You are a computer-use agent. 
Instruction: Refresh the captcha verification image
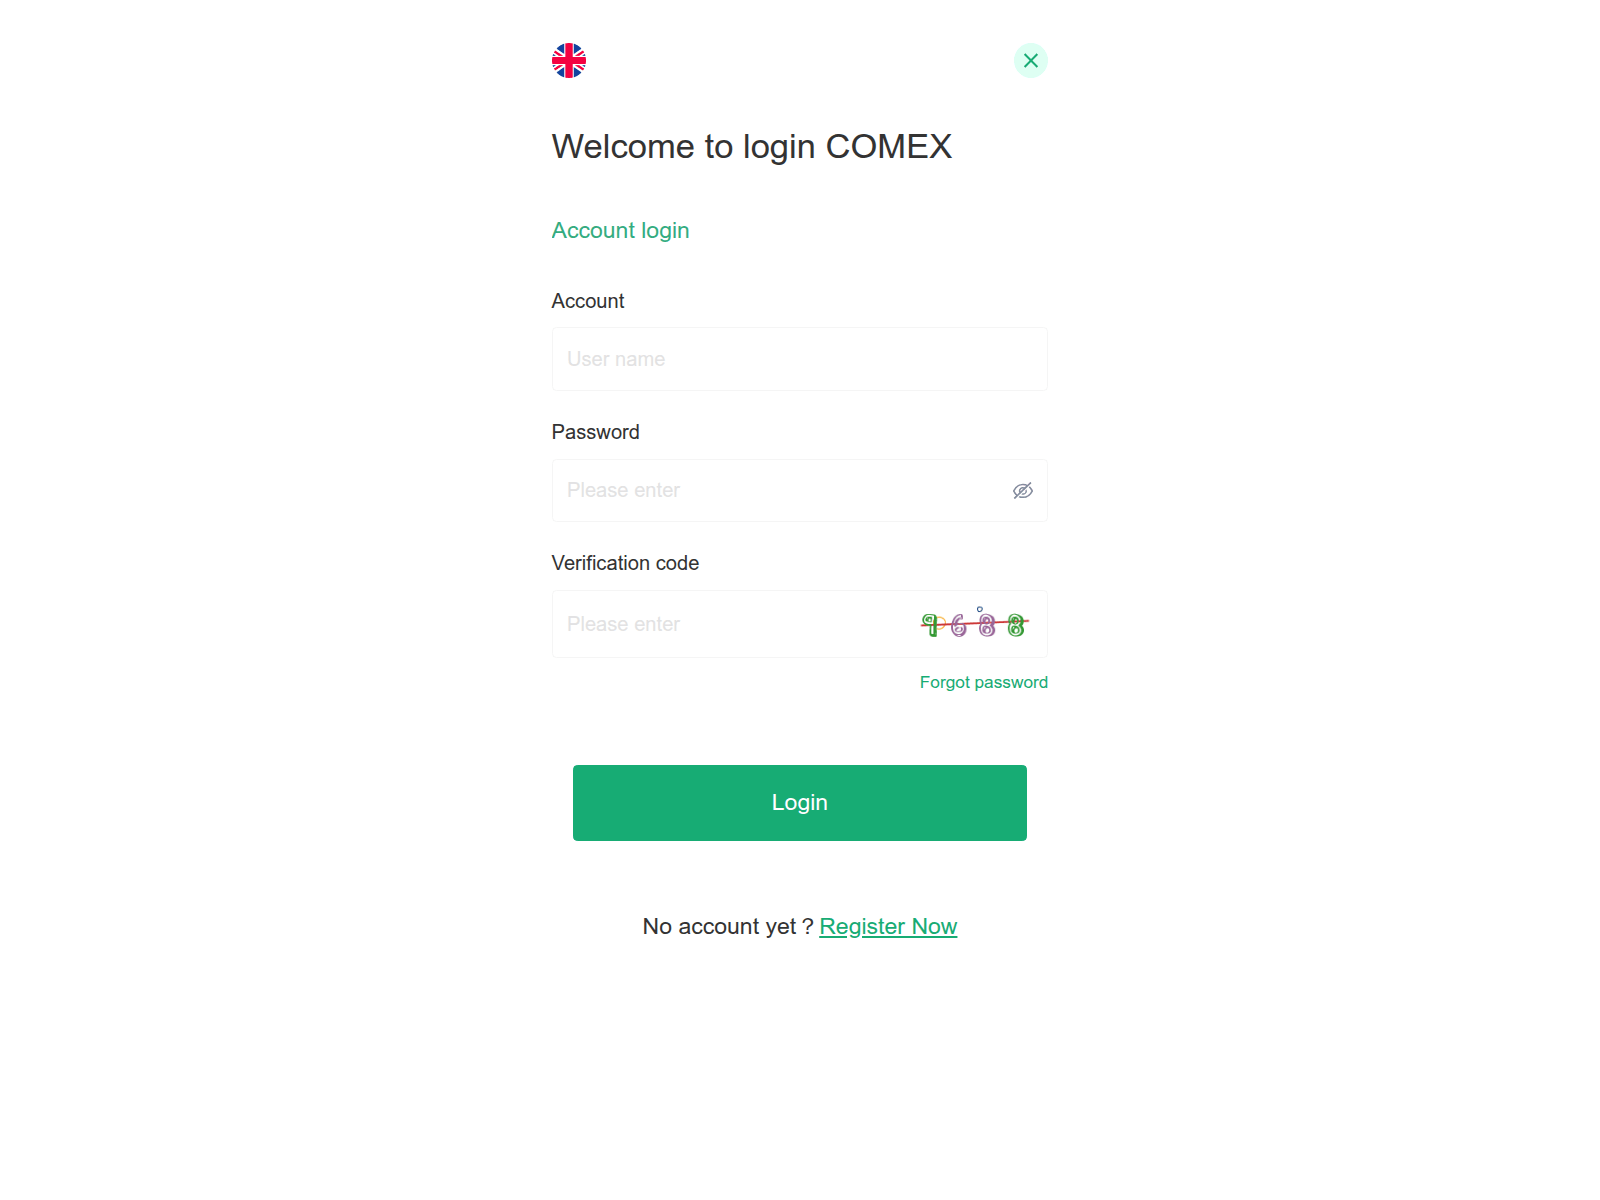click(975, 624)
